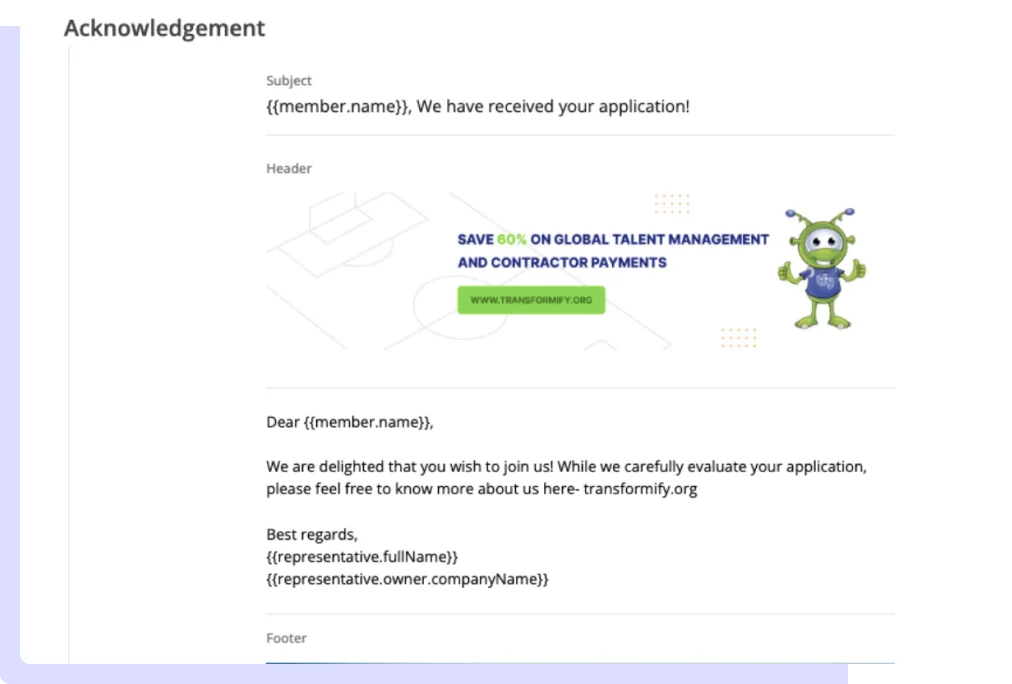
Task: Click the {{representative.owner.companyName}} placeholder
Action: (408, 578)
